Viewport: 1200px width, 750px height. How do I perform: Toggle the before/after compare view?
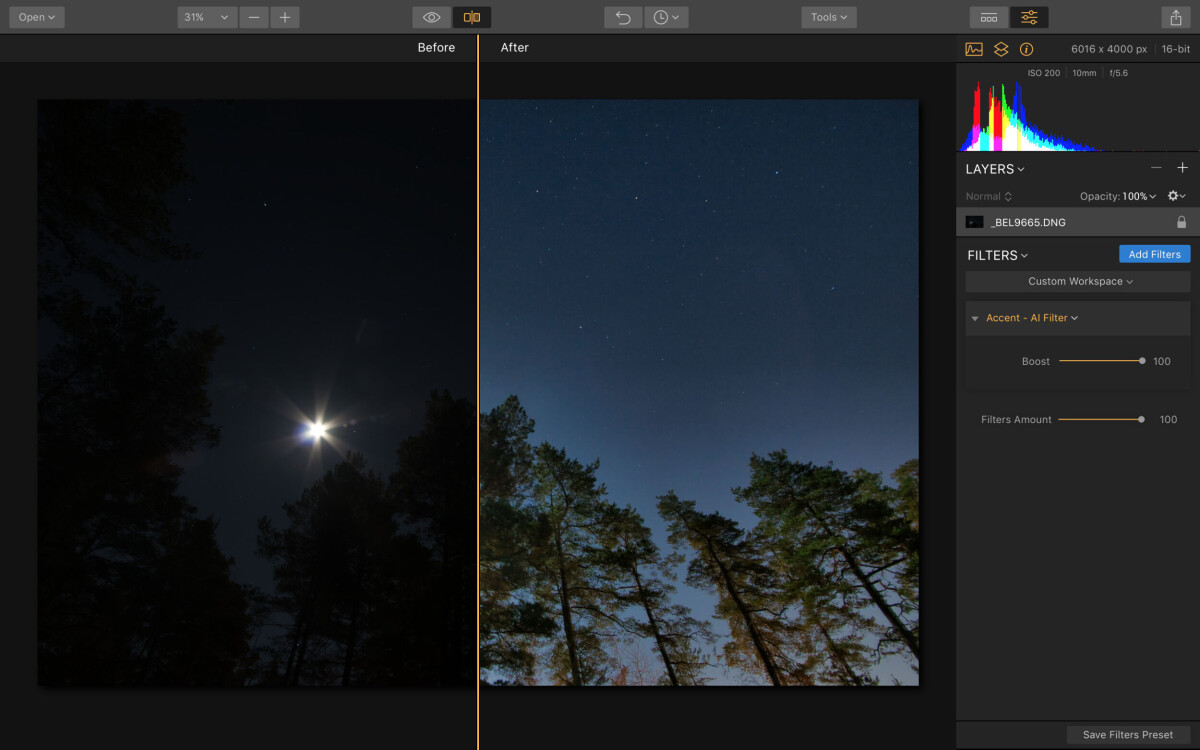pyautogui.click(x=472, y=17)
